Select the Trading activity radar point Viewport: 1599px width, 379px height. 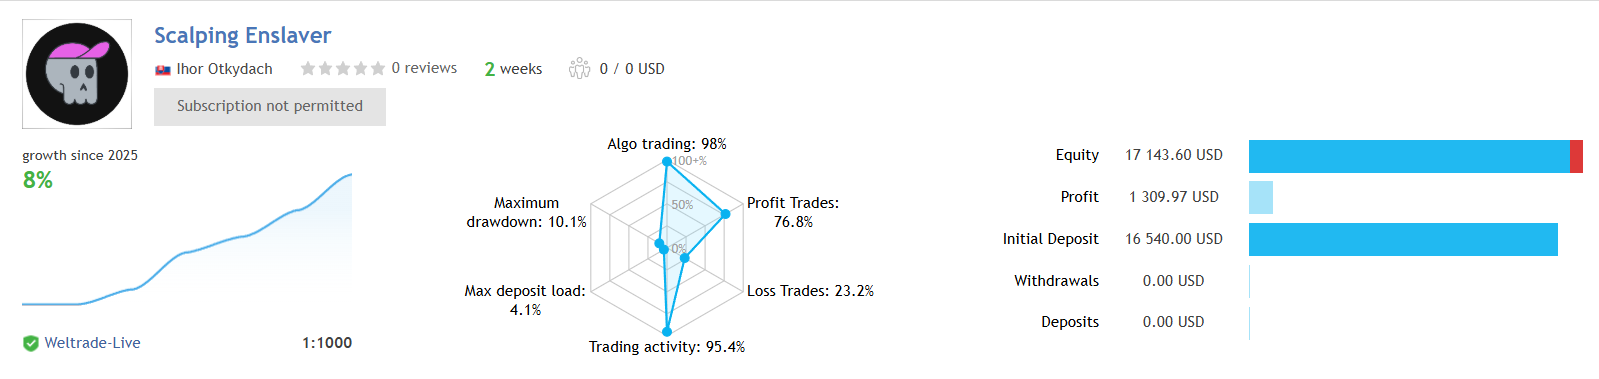tap(667, 331)
